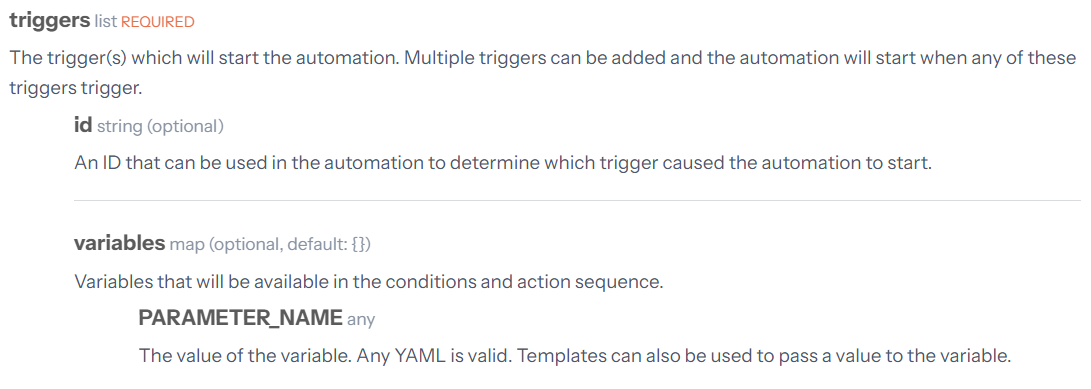This screenshot has width=1091, height=389.
Task: Click the "triggers" parameter heading
Action: point(49,21)
